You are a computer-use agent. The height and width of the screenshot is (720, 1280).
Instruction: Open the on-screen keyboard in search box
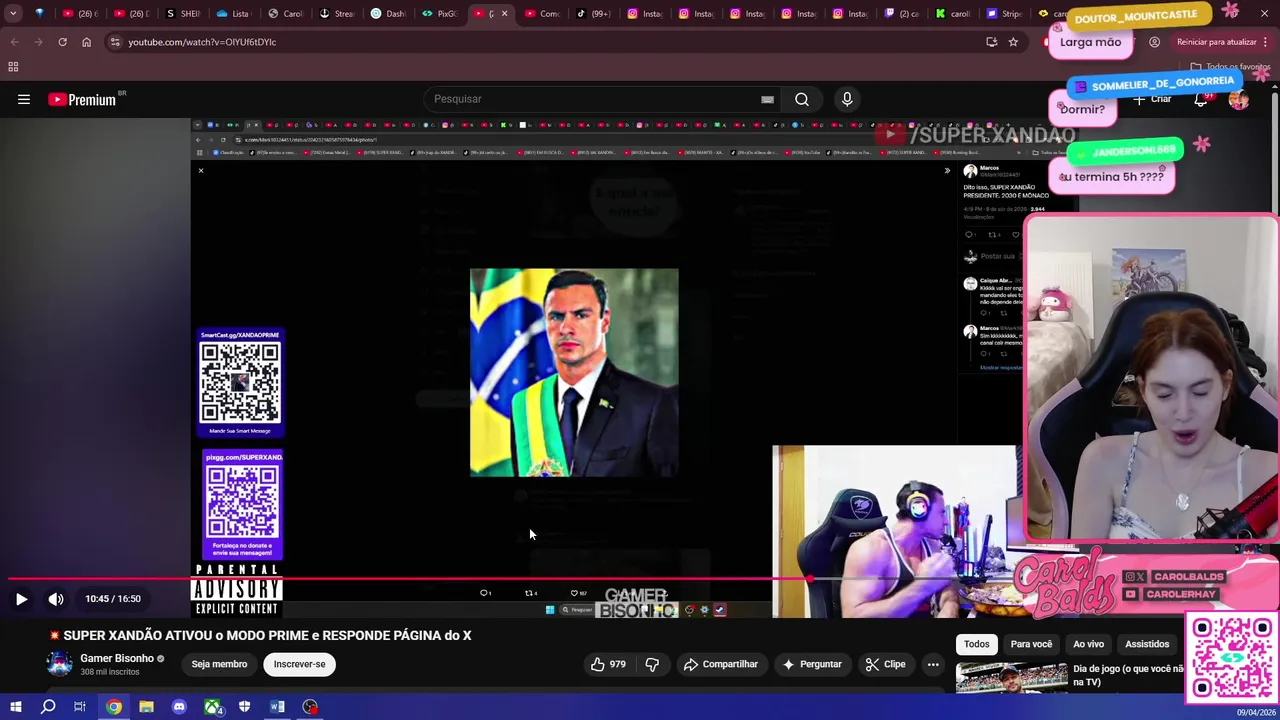pos(767,99)
